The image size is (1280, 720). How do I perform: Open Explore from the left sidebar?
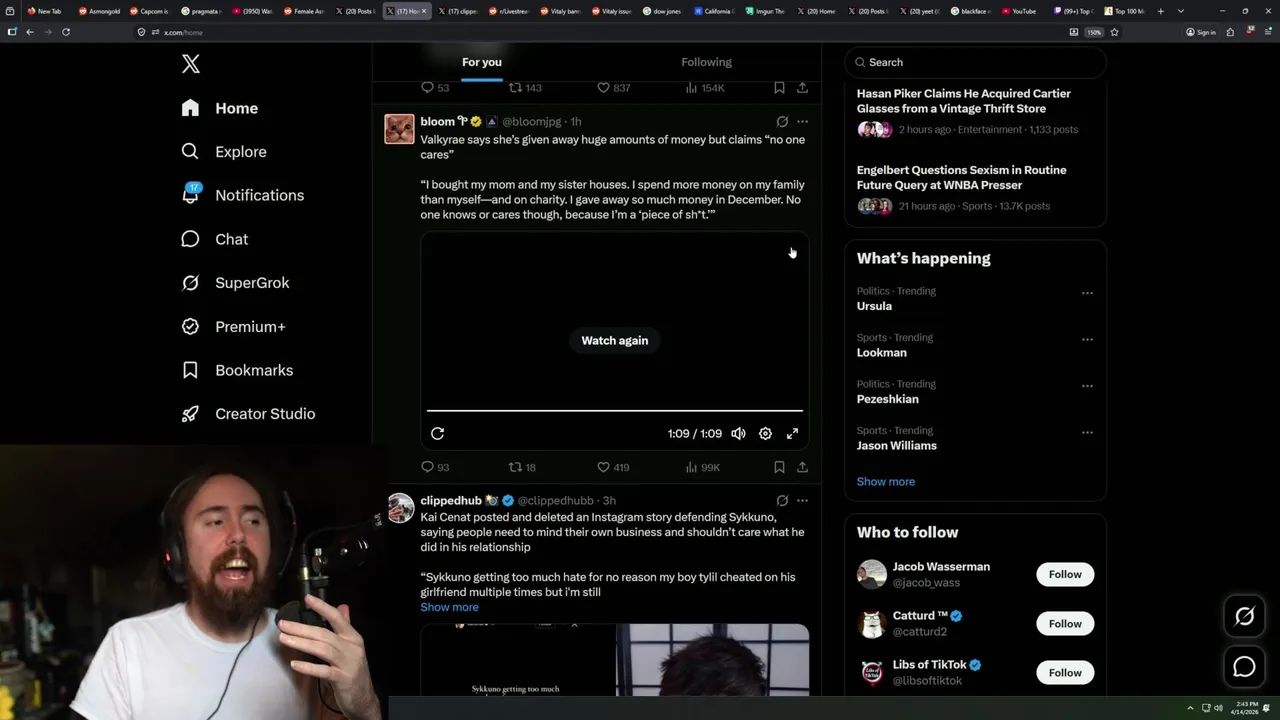point(224,152)
